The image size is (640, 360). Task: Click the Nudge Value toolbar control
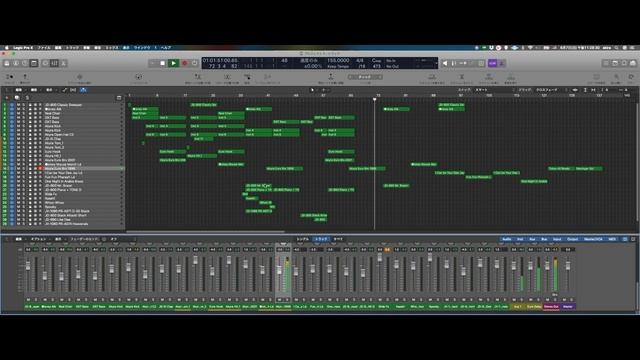[365, 77]
